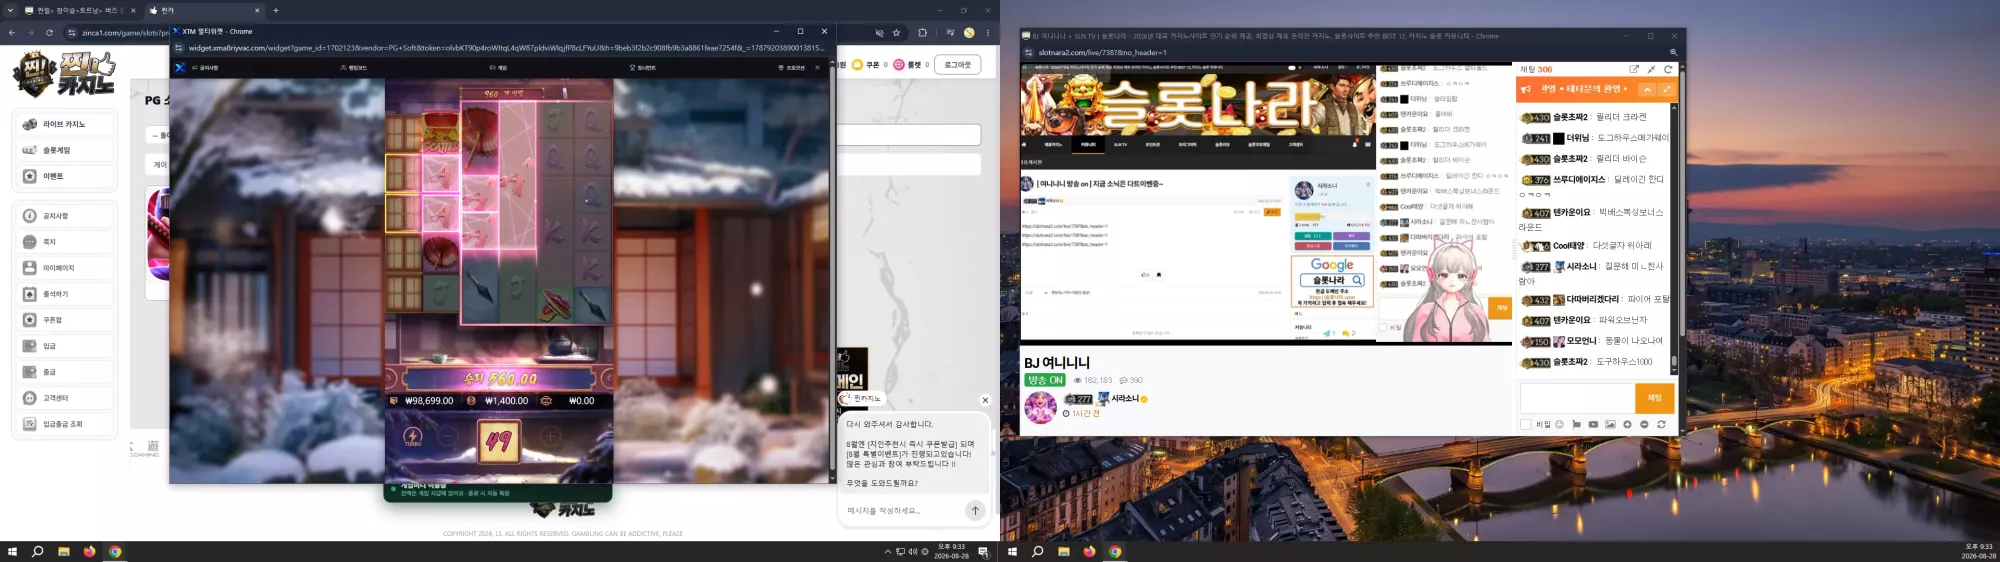Open the emoji picker in slotnara chat
The height and width of the screenshot is (562, 2000).
click(x=1559, y=425)
